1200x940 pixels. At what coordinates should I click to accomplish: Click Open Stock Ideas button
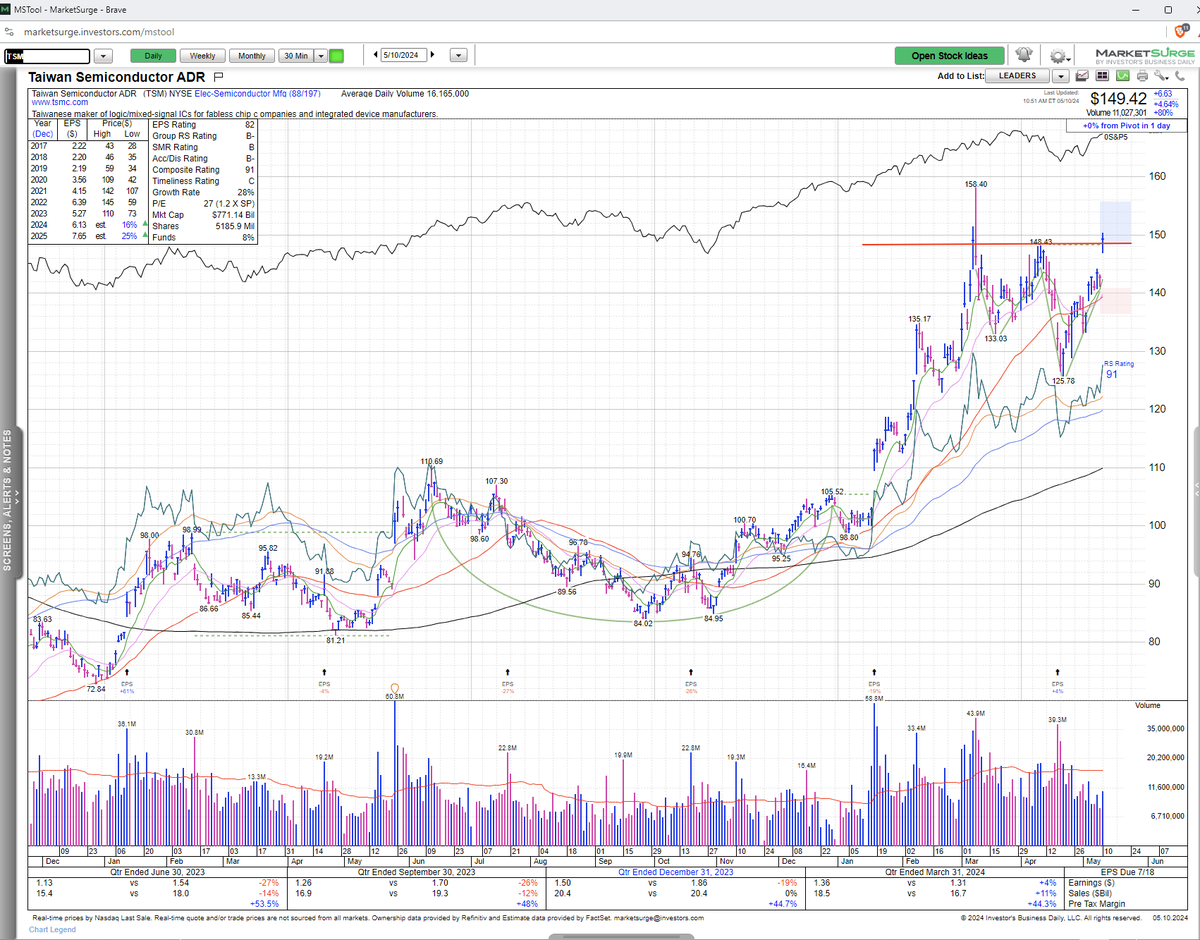pyautogui.click(x=949, y=56)
